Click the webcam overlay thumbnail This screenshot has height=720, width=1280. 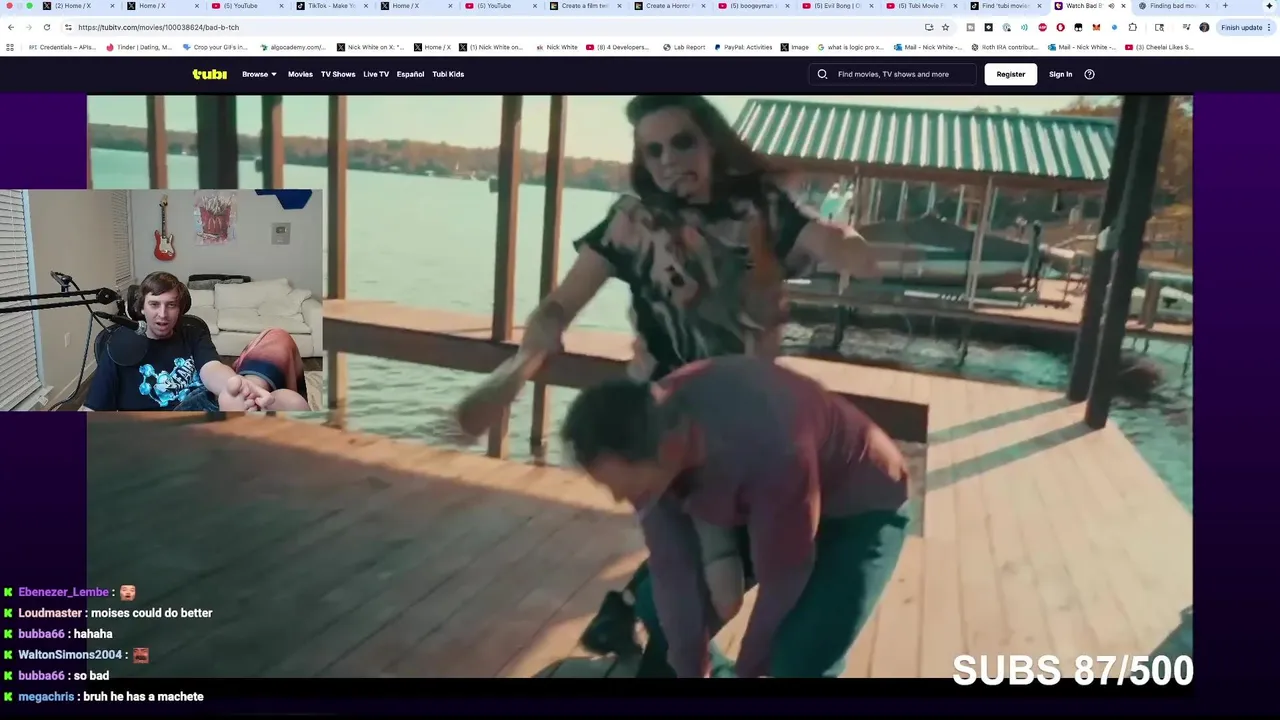tap(161, 300)
